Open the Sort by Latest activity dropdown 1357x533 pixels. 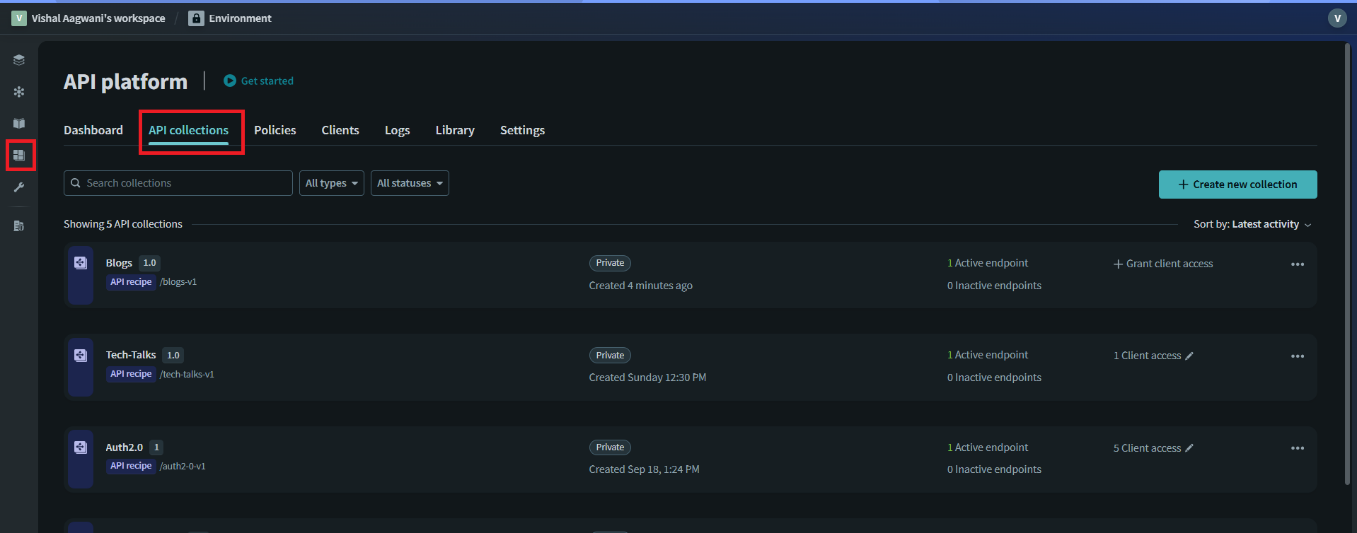pyautogui.click(x=1252, y=224)
